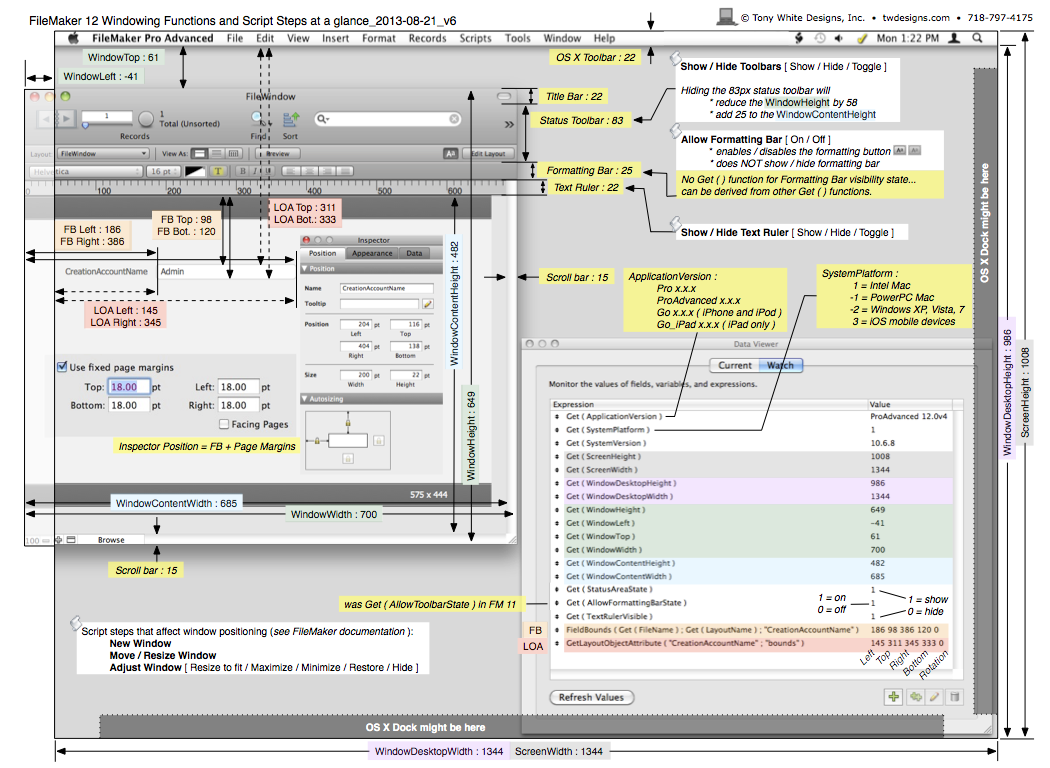1050x768 pixels.
Task: Open the Apple menu
Action: (x=73, y=38)
